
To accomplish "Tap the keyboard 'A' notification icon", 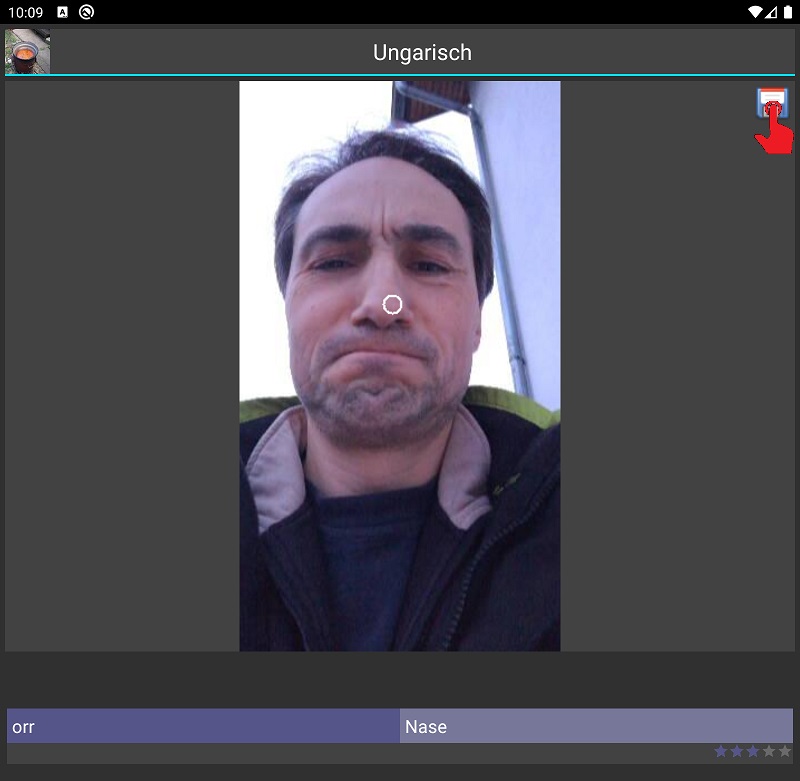I will point(63,12).
